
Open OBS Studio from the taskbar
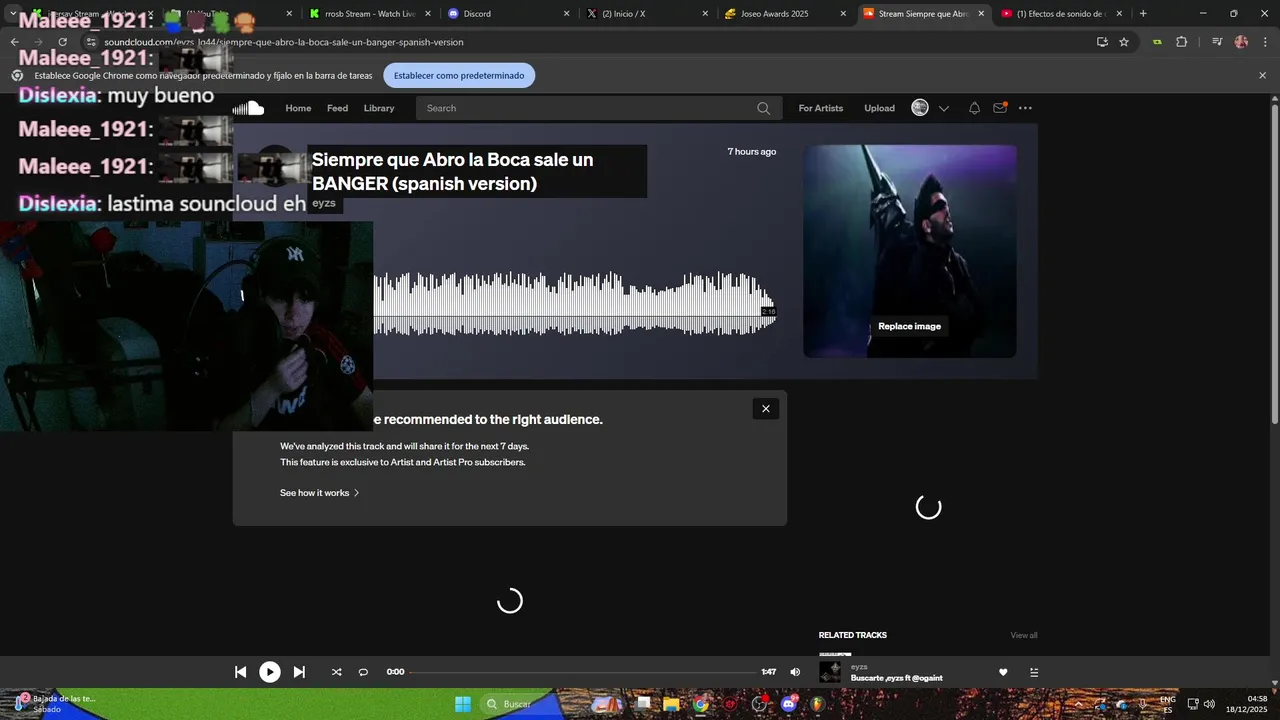pos(760,704)
